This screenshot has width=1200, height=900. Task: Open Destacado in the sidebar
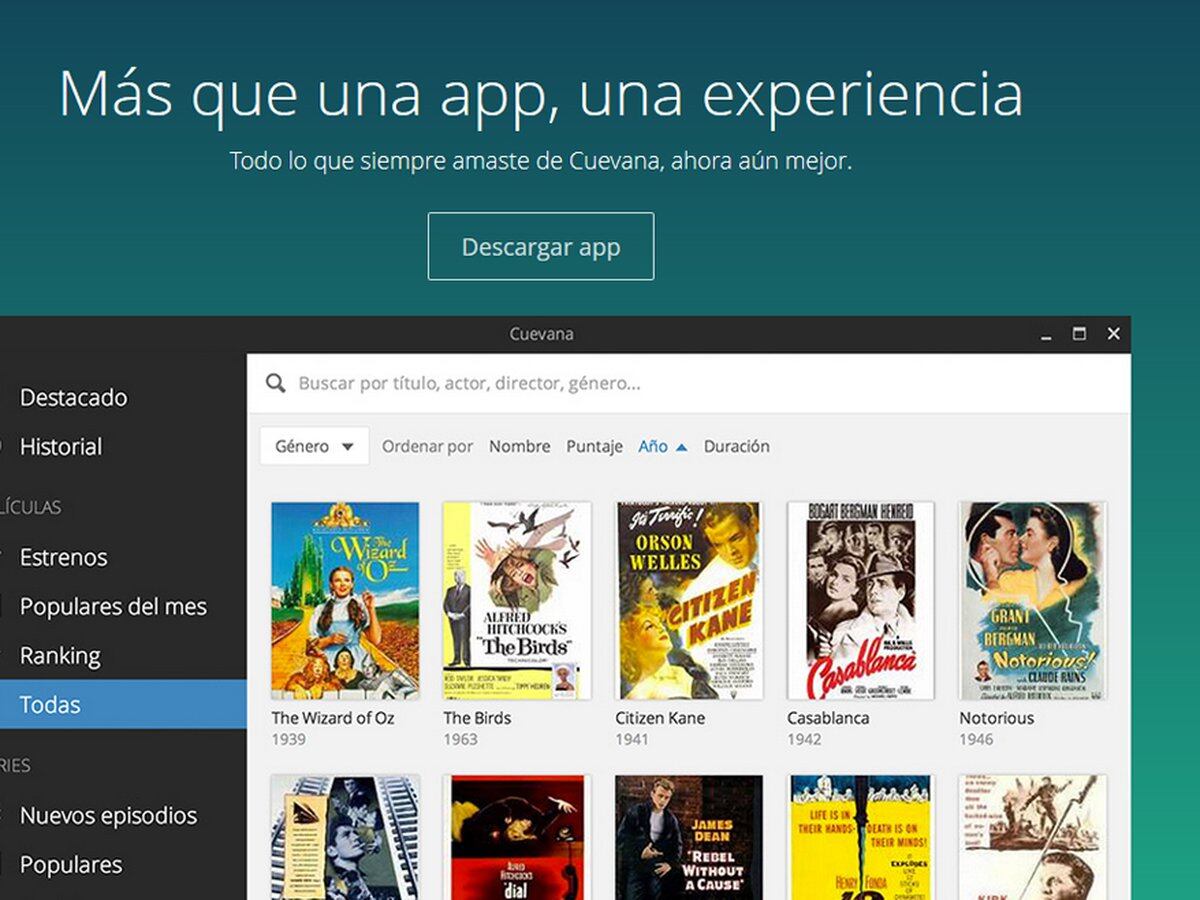click(73, 397)
